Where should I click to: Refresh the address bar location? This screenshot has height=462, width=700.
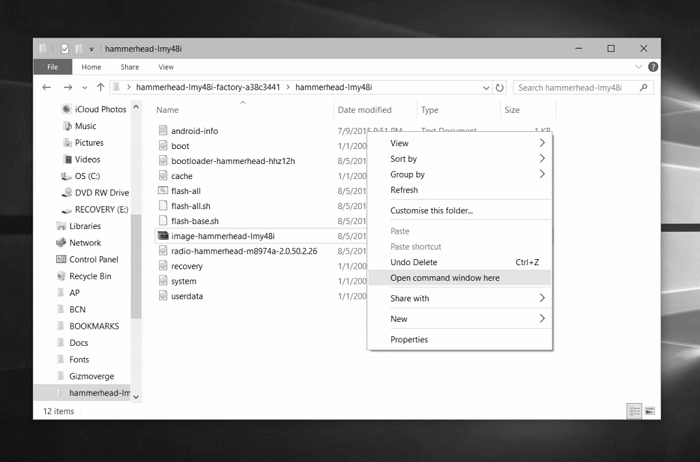(x=500, y=88)
